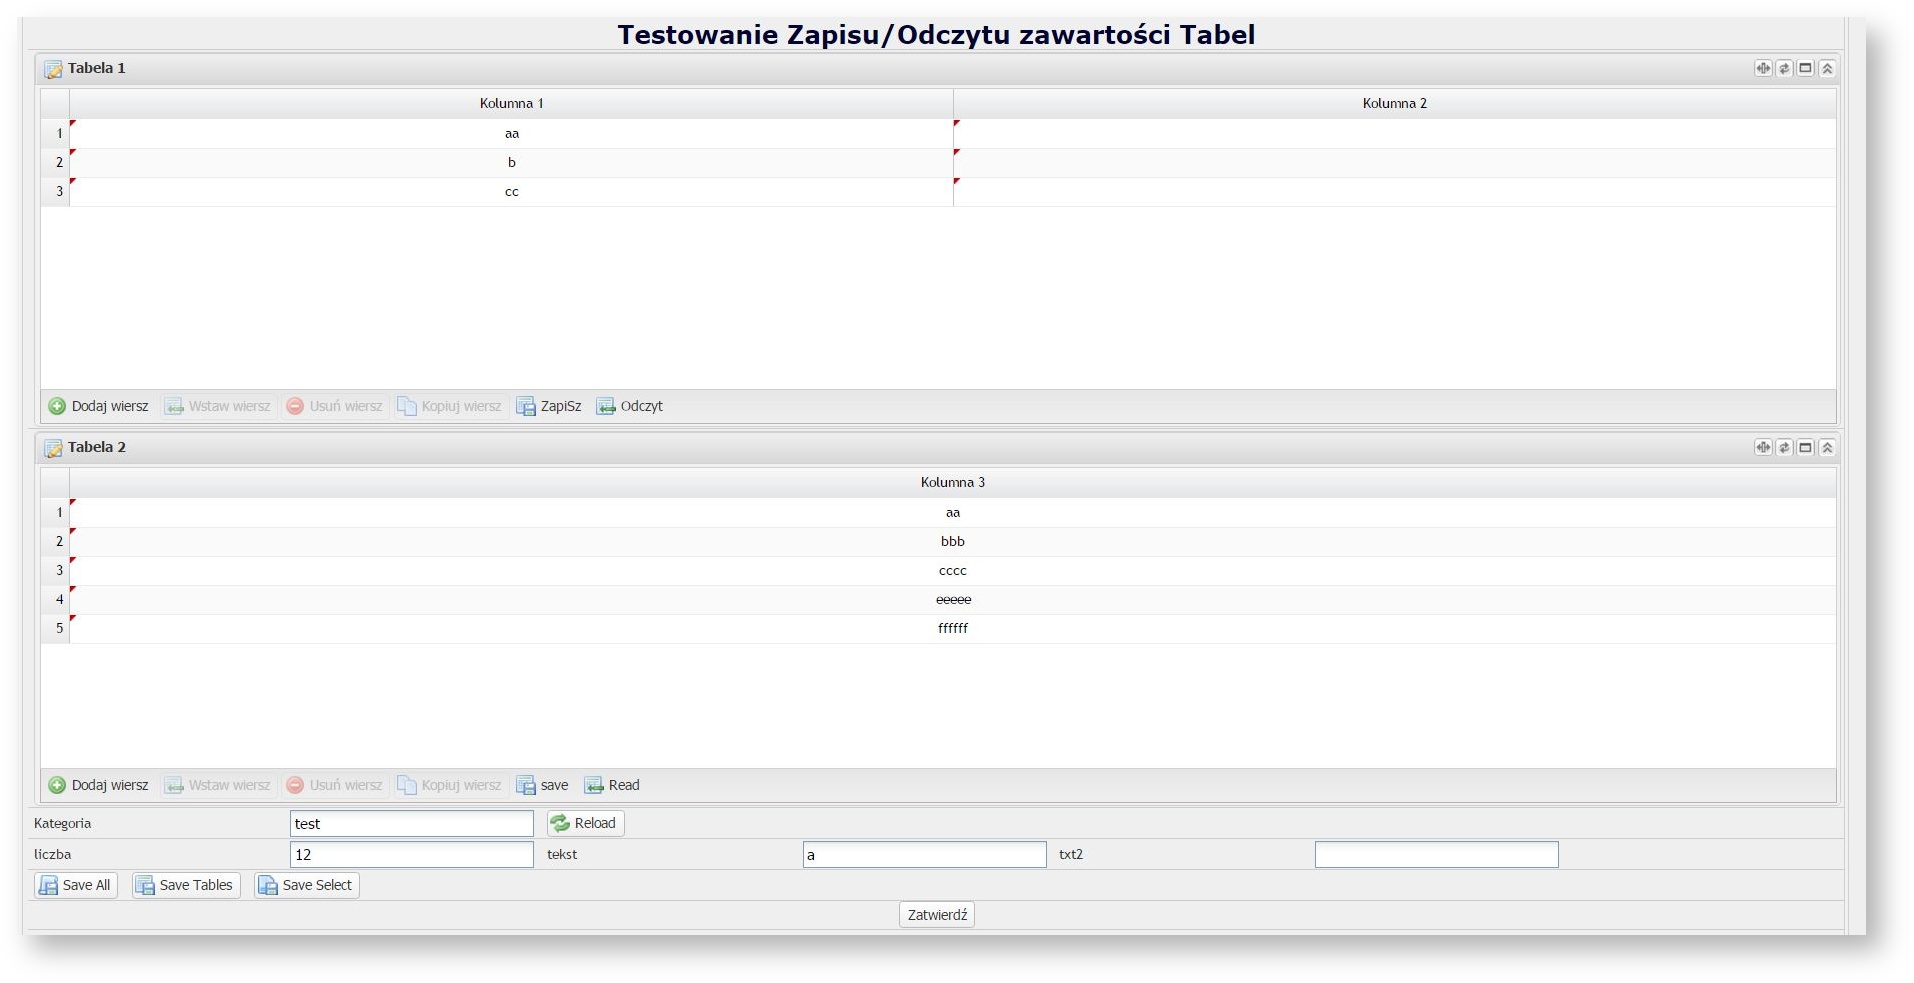Collapse the Tabela 2 panel
This screenshot has height=983, width=1914.
(1826, 447)
